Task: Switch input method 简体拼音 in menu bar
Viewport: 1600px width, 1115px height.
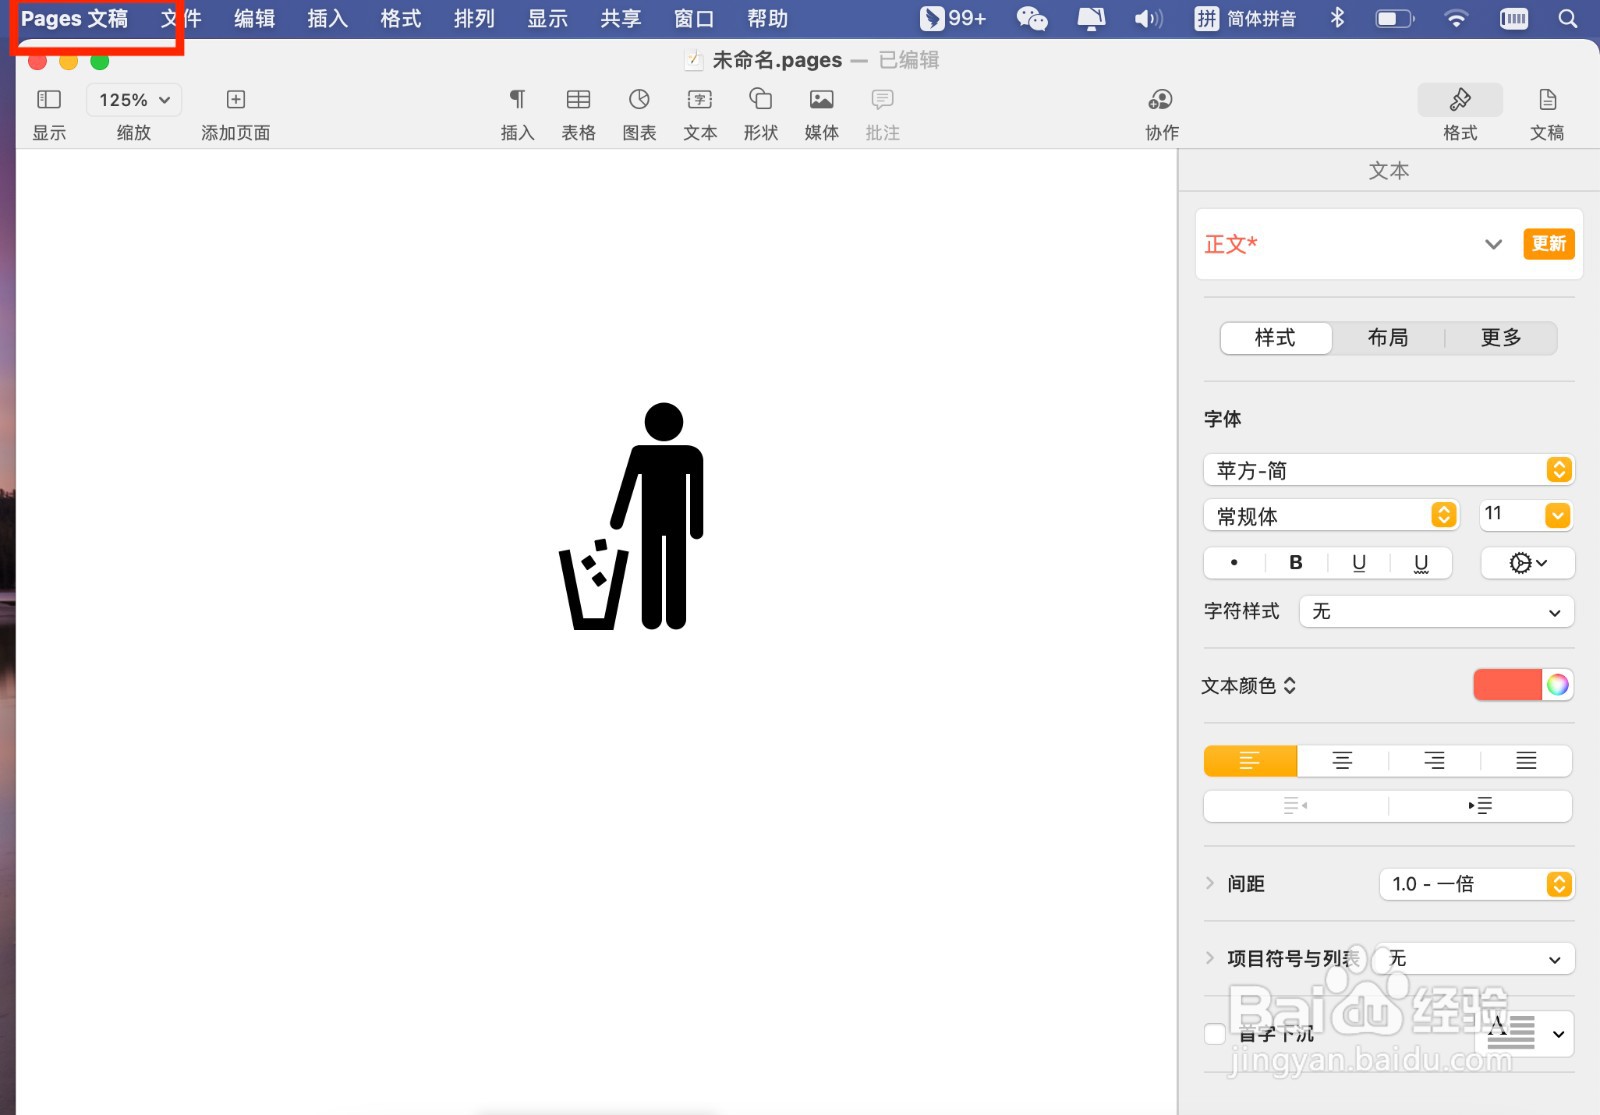Action: [x=1246, y=18]
